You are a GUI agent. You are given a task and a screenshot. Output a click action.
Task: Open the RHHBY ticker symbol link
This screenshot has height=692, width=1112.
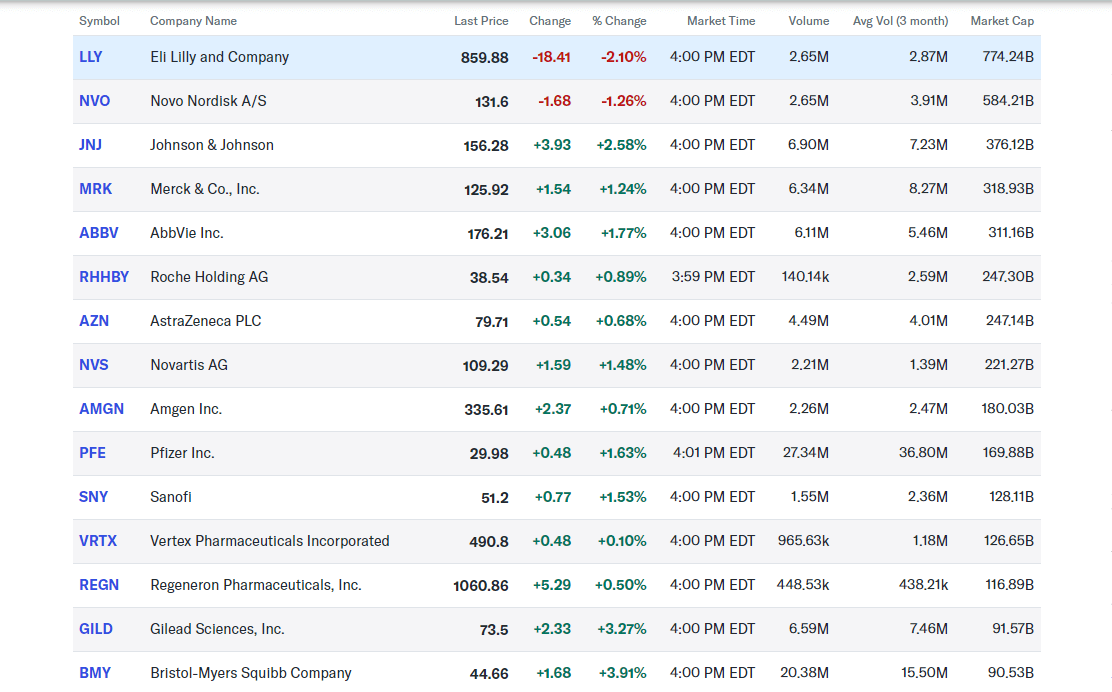pyautogui.click(x=104, y=277)
